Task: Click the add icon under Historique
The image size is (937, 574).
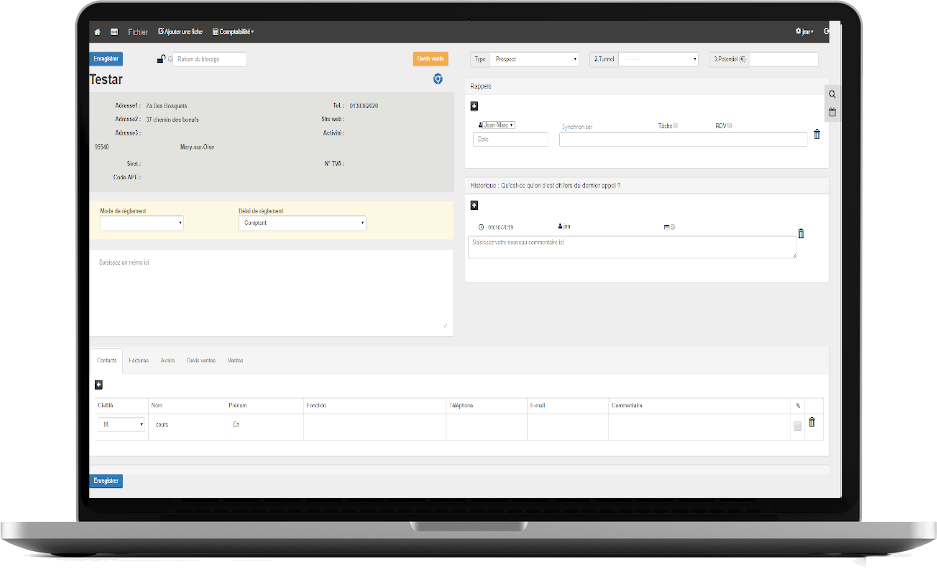Action: pyautogui.click(x=474, y=205)
